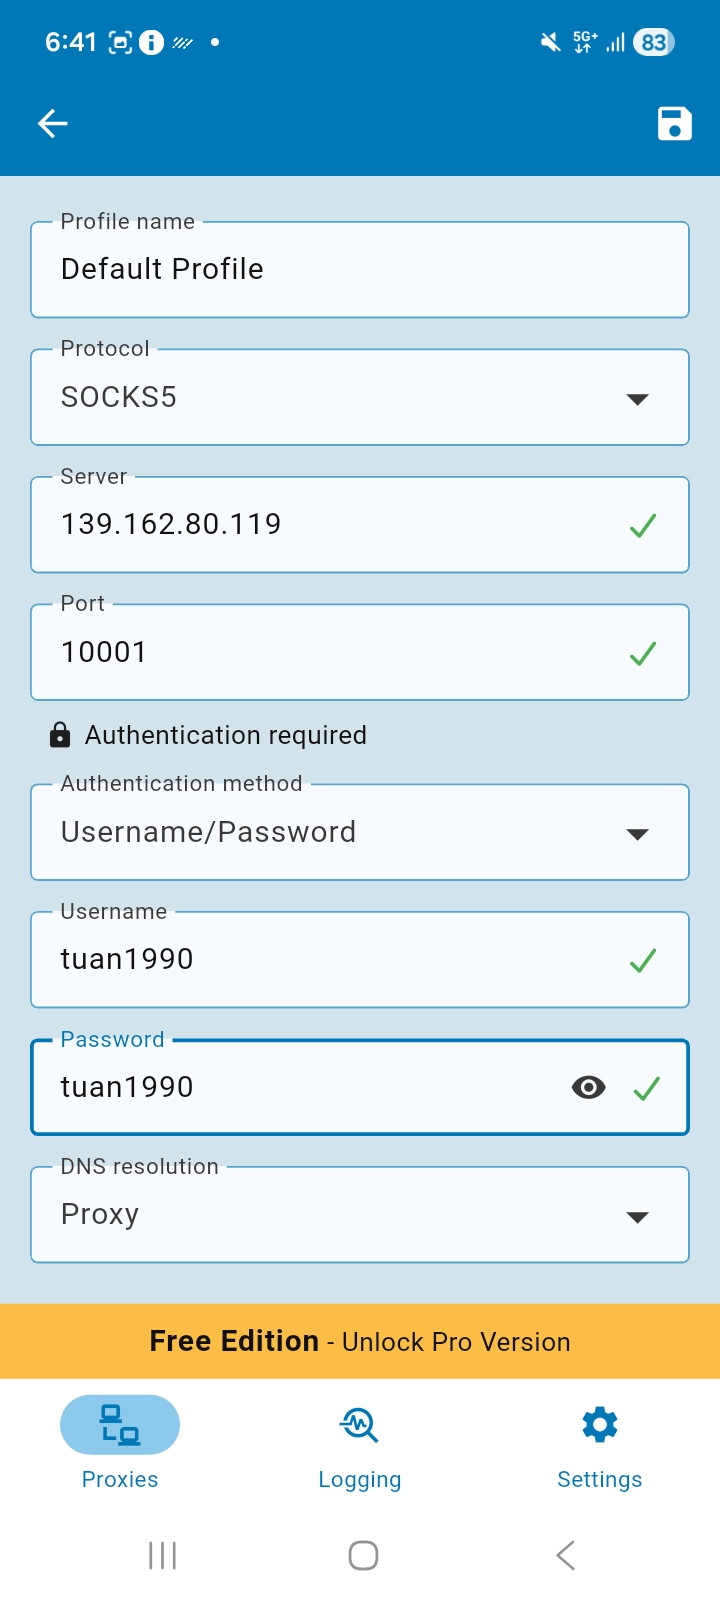This screenshot has height=1600, width=720.
Task: Expand the Protocol SOCKS5 dropdown
Action: (637, 398)
